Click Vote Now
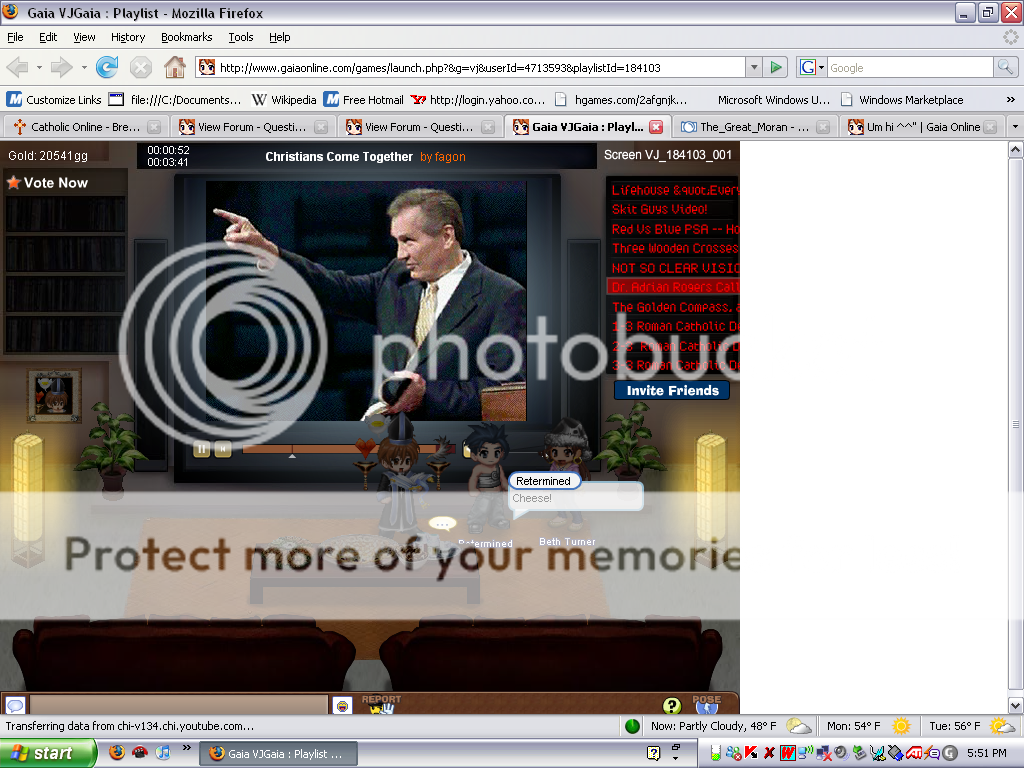The height and width of the screenshot is (768, 1024). click(x=48, y=183)
